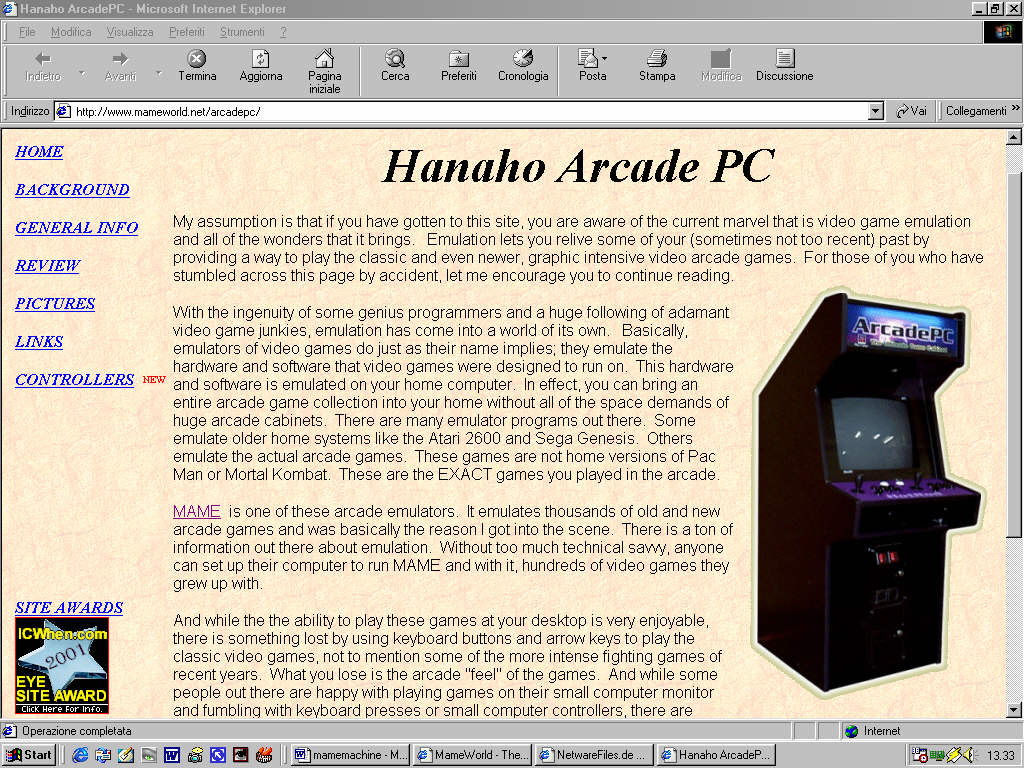This screenshot has width=1024, height=768.
Task: Switch to NetwareFiles.de taskbar window
Action: 594,755
